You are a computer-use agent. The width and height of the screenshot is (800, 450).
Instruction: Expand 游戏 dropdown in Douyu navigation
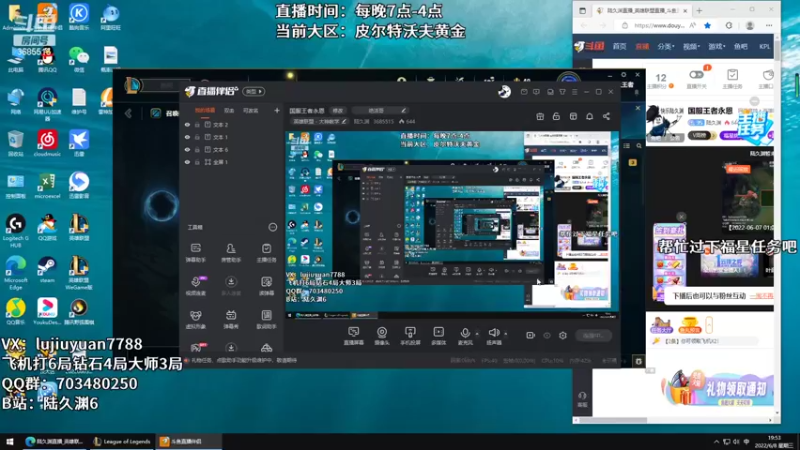[717, 46]
